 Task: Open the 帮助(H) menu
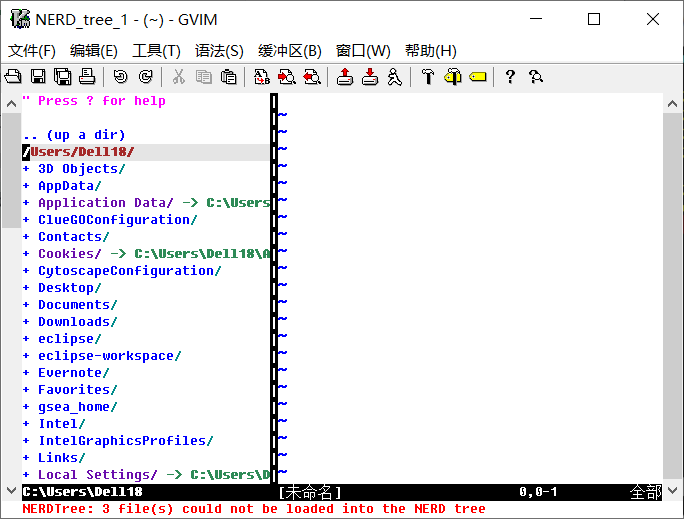431,51
